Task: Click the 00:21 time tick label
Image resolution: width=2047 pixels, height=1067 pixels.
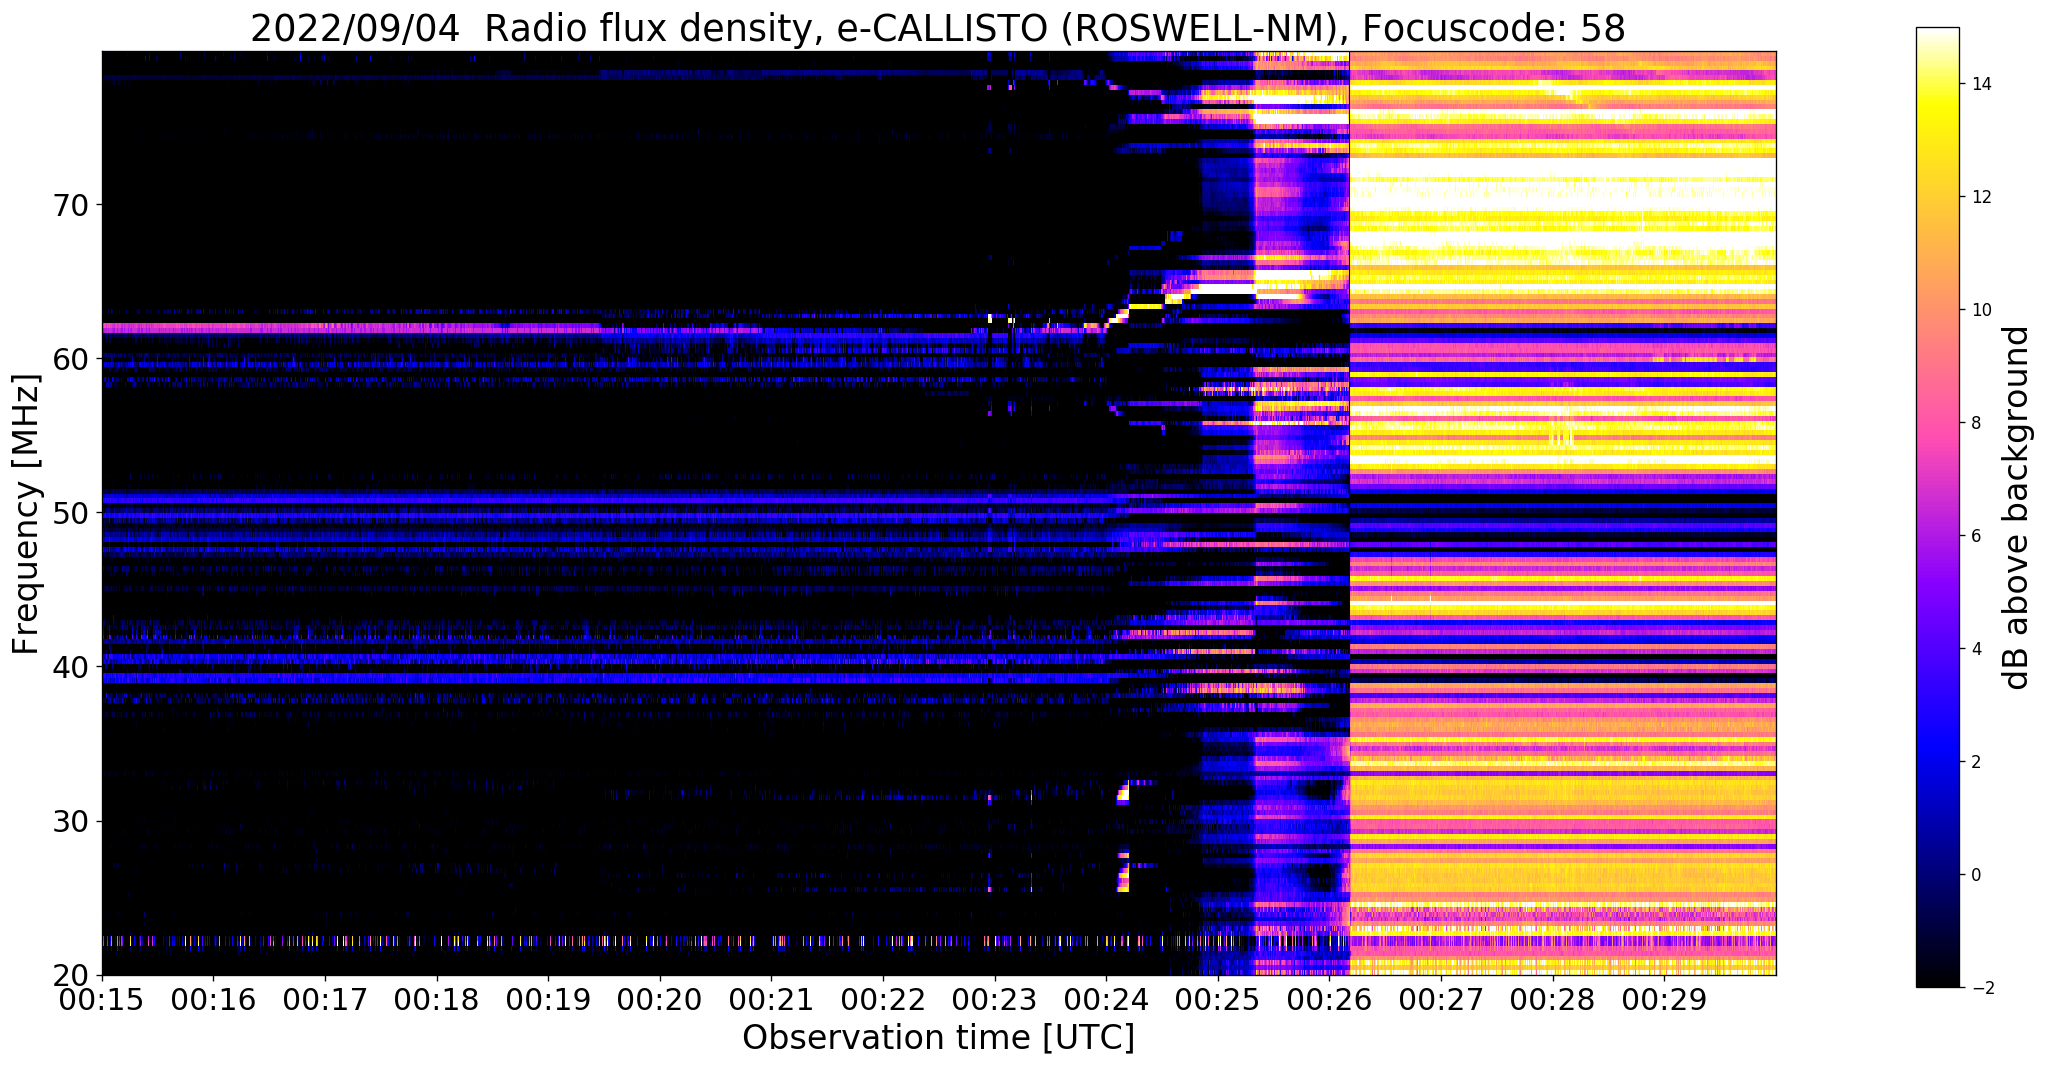Action: click(771, 1000)
